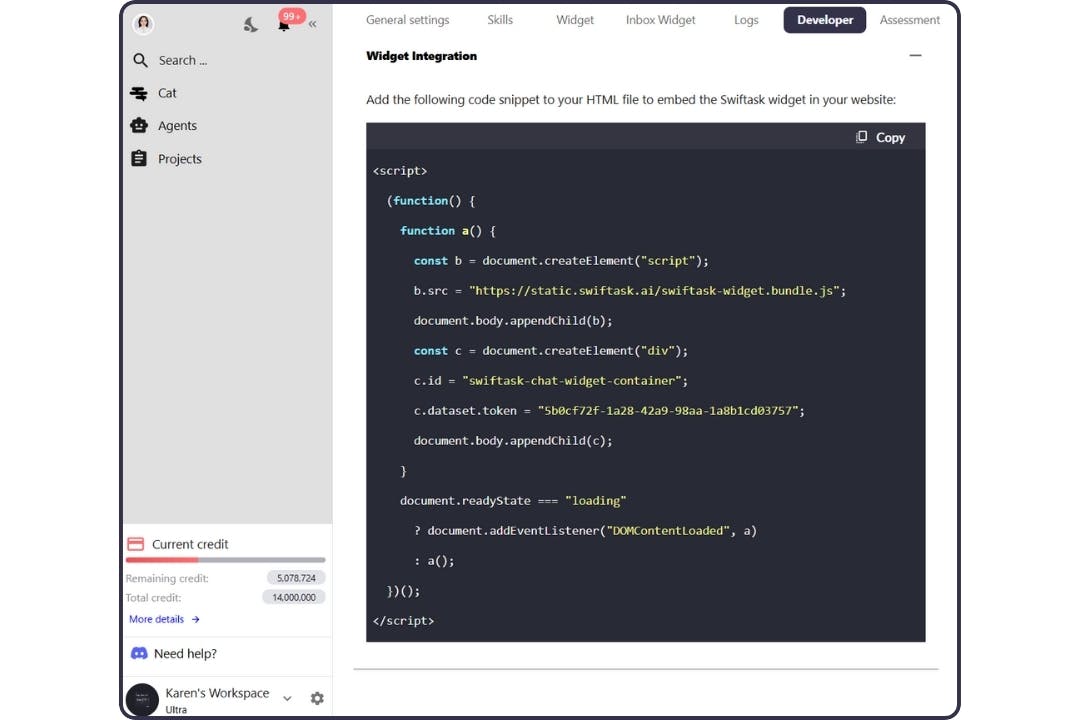Collapse the sidebar with the double chevron

click(313, 24)
